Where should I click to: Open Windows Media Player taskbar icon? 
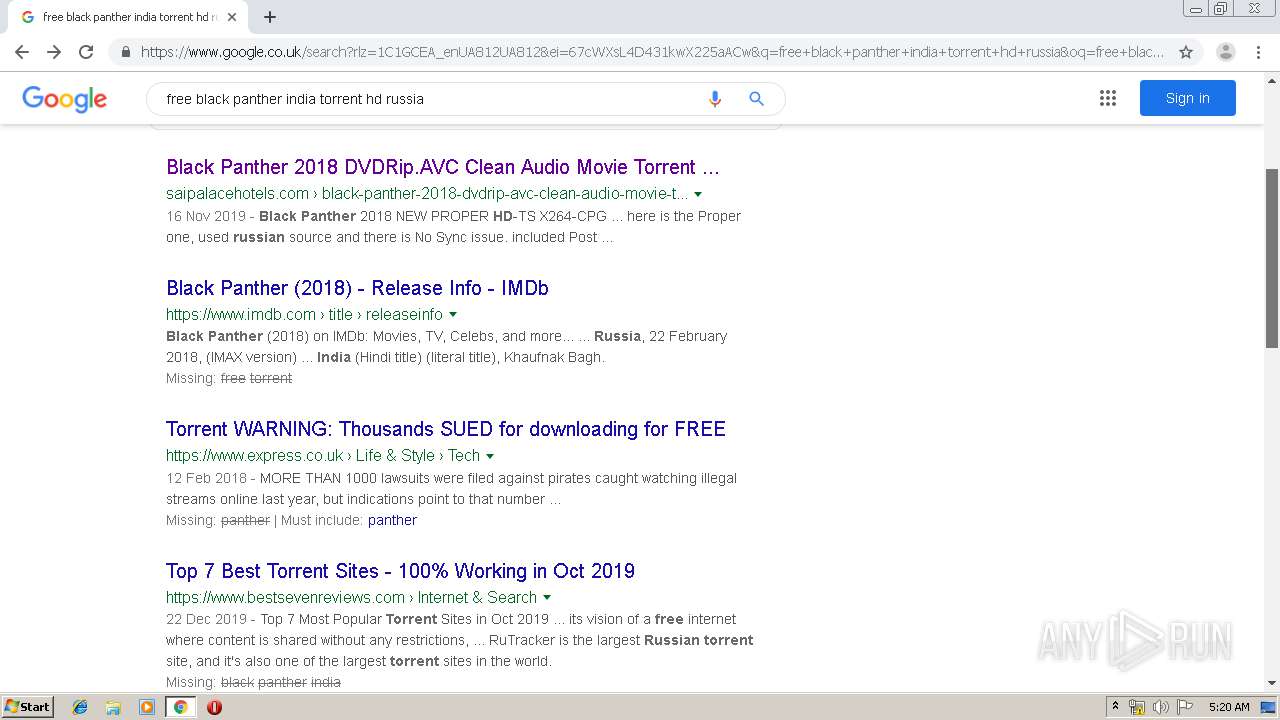[147, 707]
